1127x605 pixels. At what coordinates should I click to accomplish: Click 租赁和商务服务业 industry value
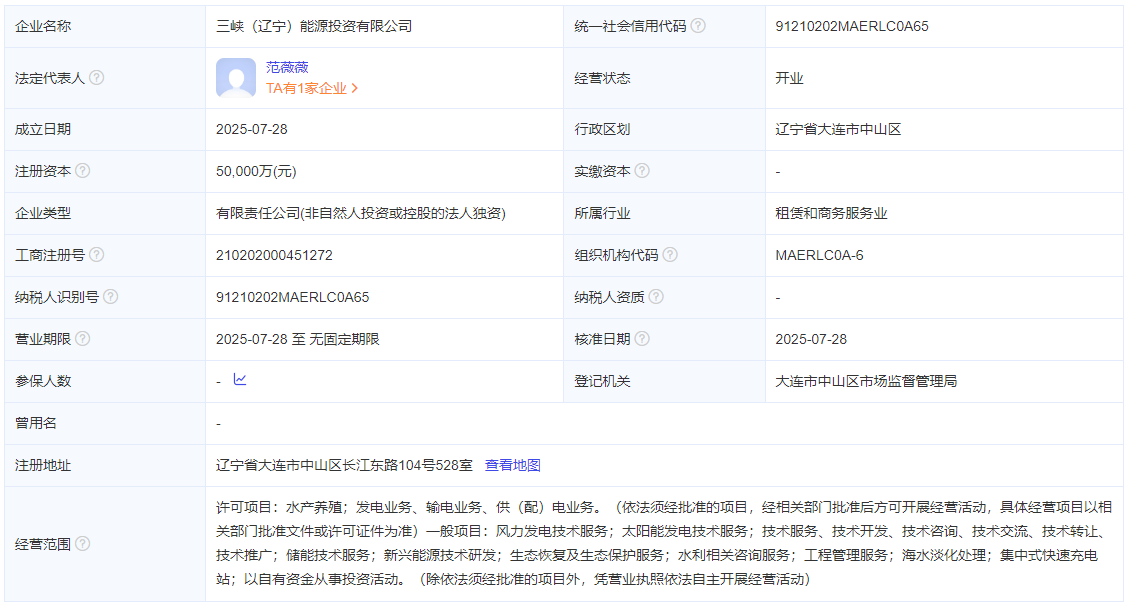[831, 213]
